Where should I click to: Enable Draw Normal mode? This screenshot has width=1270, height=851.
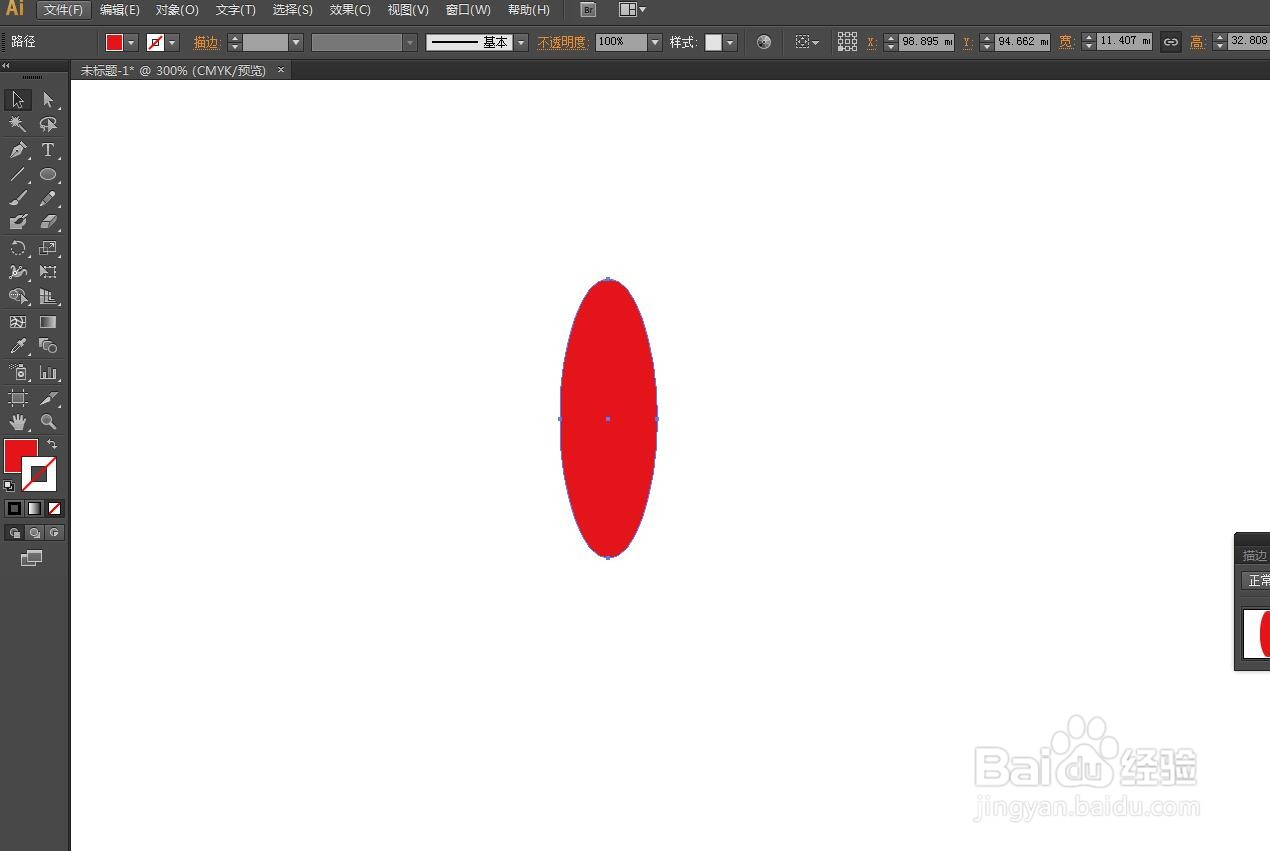14,533
